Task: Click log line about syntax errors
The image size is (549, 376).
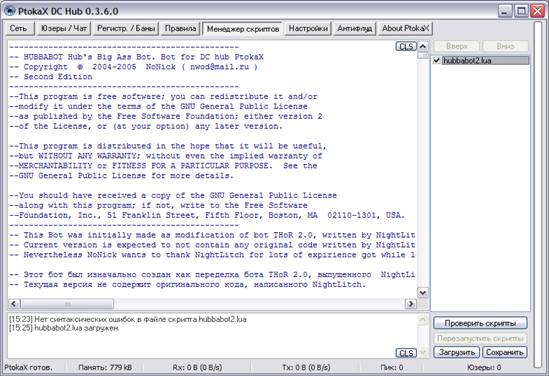Action: point(128,319)
